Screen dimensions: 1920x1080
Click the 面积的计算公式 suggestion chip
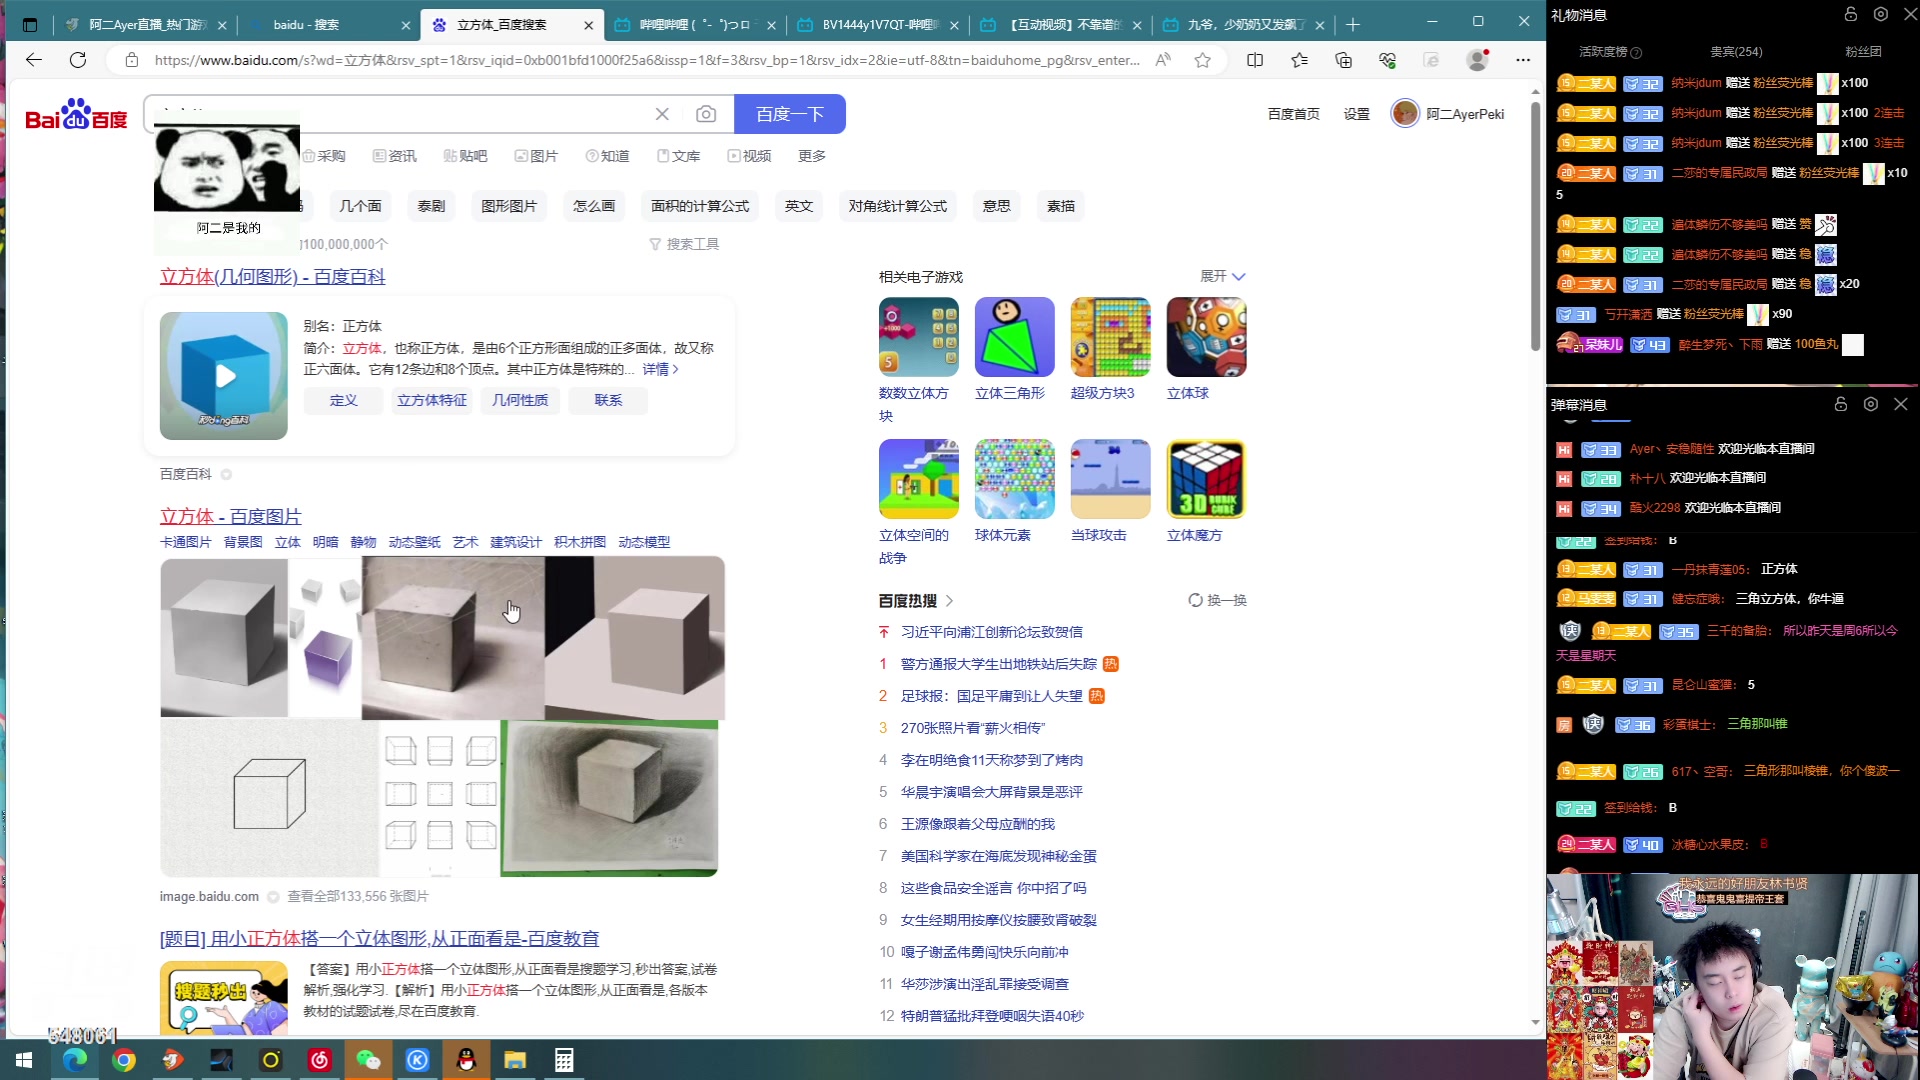(700, 206)
